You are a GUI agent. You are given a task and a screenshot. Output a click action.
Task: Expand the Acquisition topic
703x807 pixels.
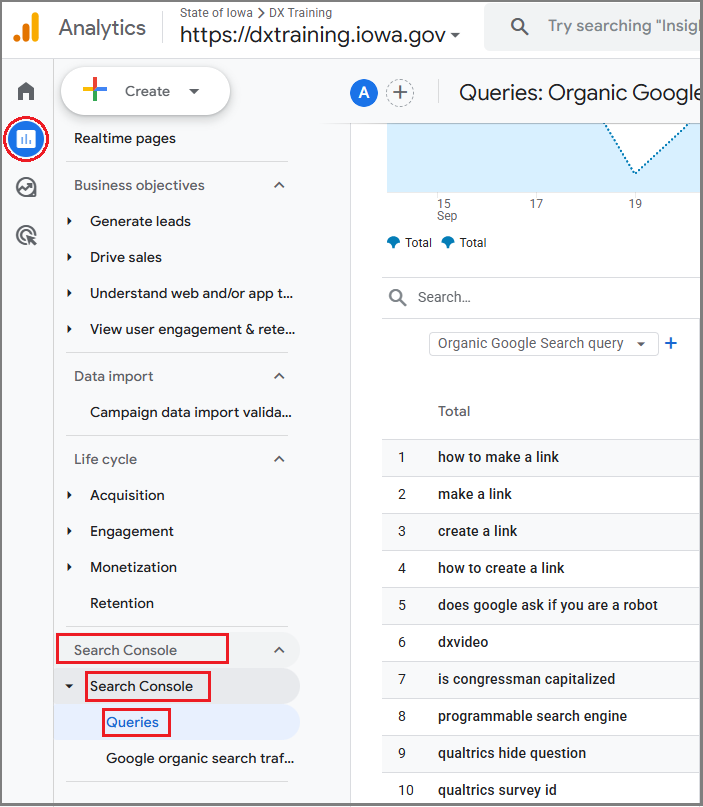pos(69,495)
